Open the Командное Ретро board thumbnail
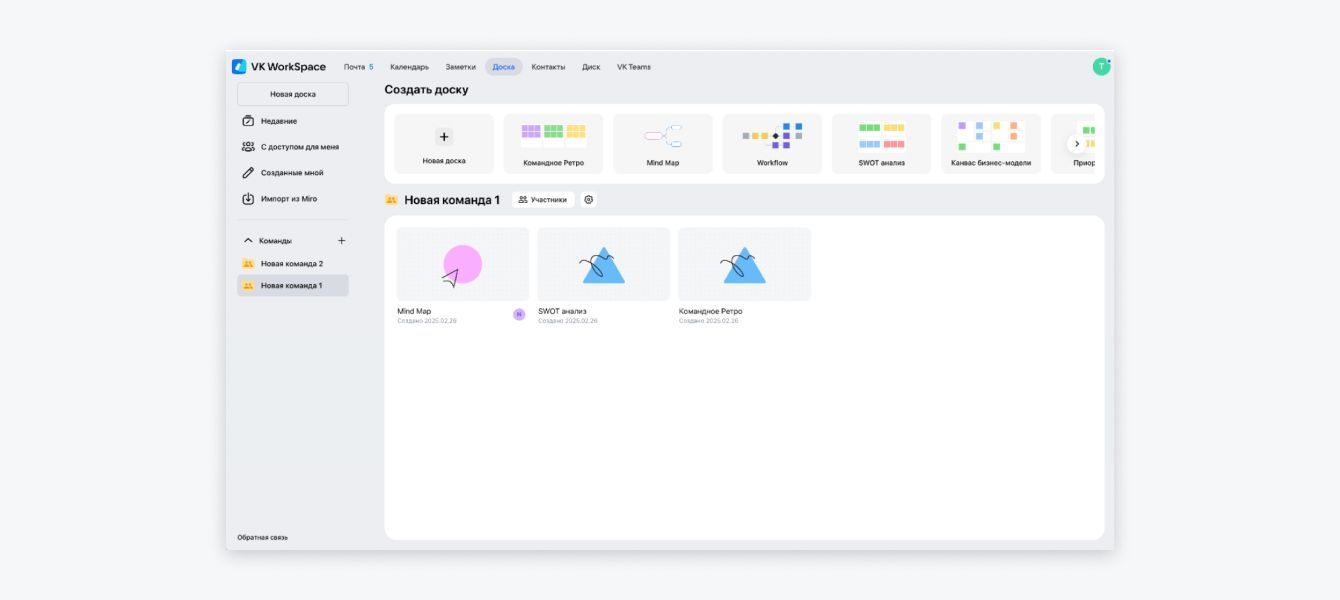 click(744, 265)
